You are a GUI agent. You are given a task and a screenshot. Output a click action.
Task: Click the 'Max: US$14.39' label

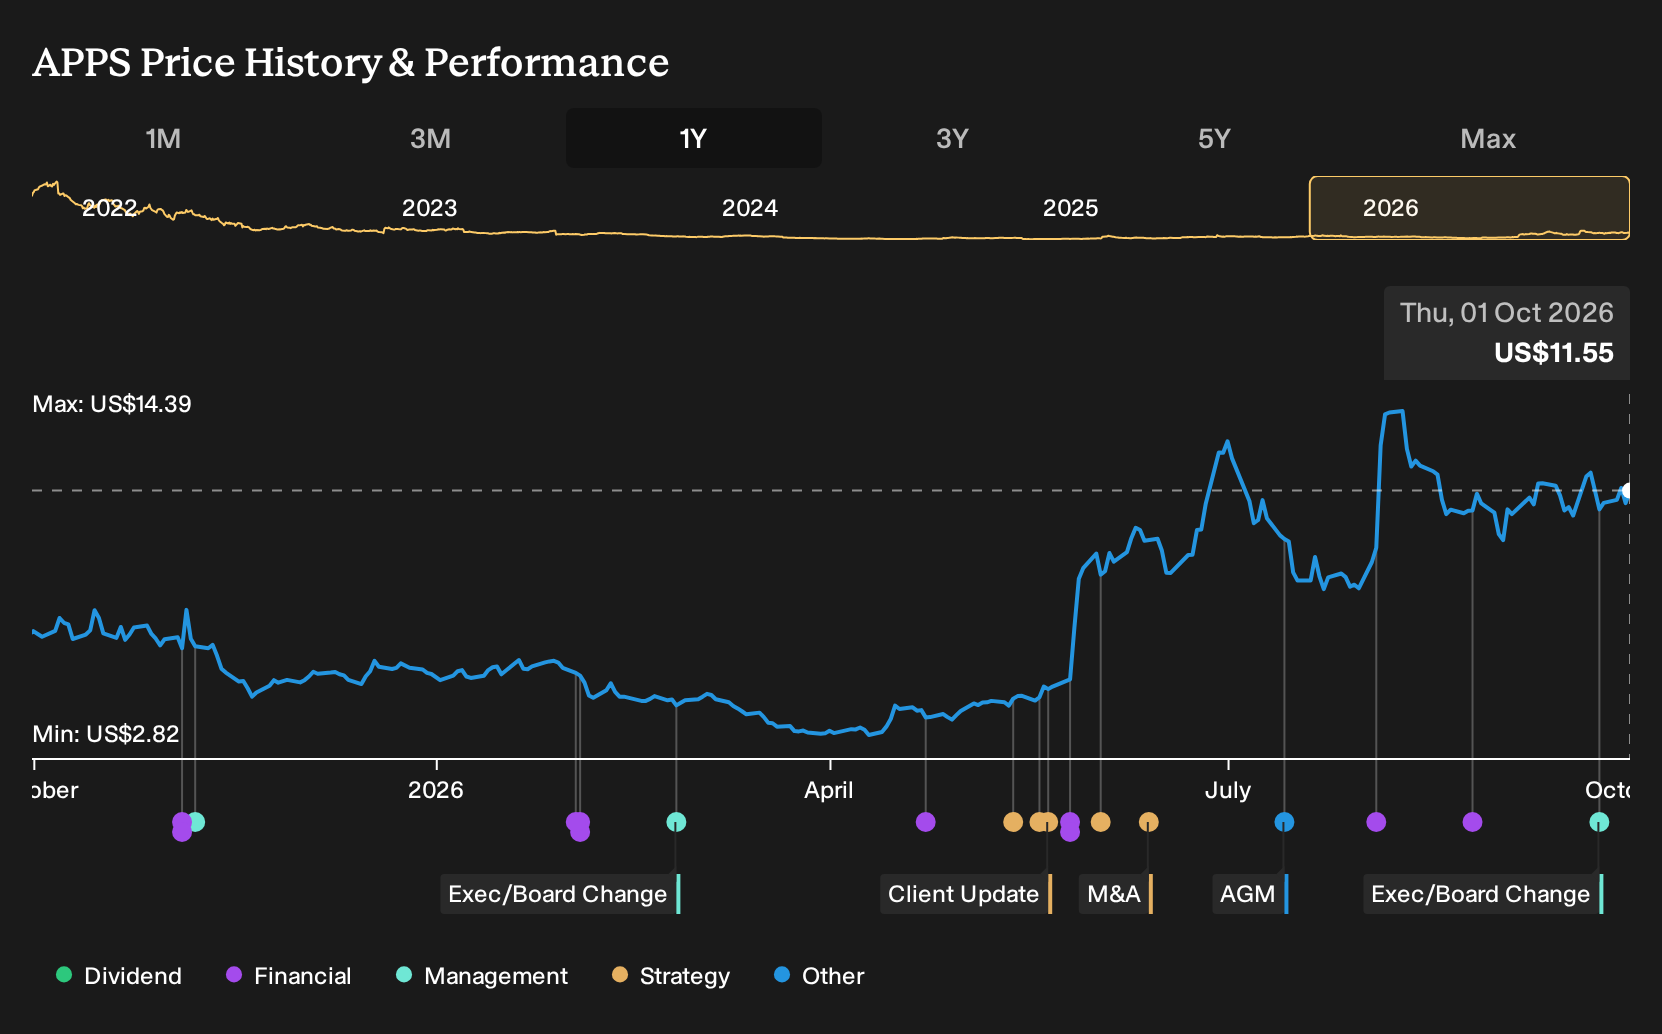point(112,404)
